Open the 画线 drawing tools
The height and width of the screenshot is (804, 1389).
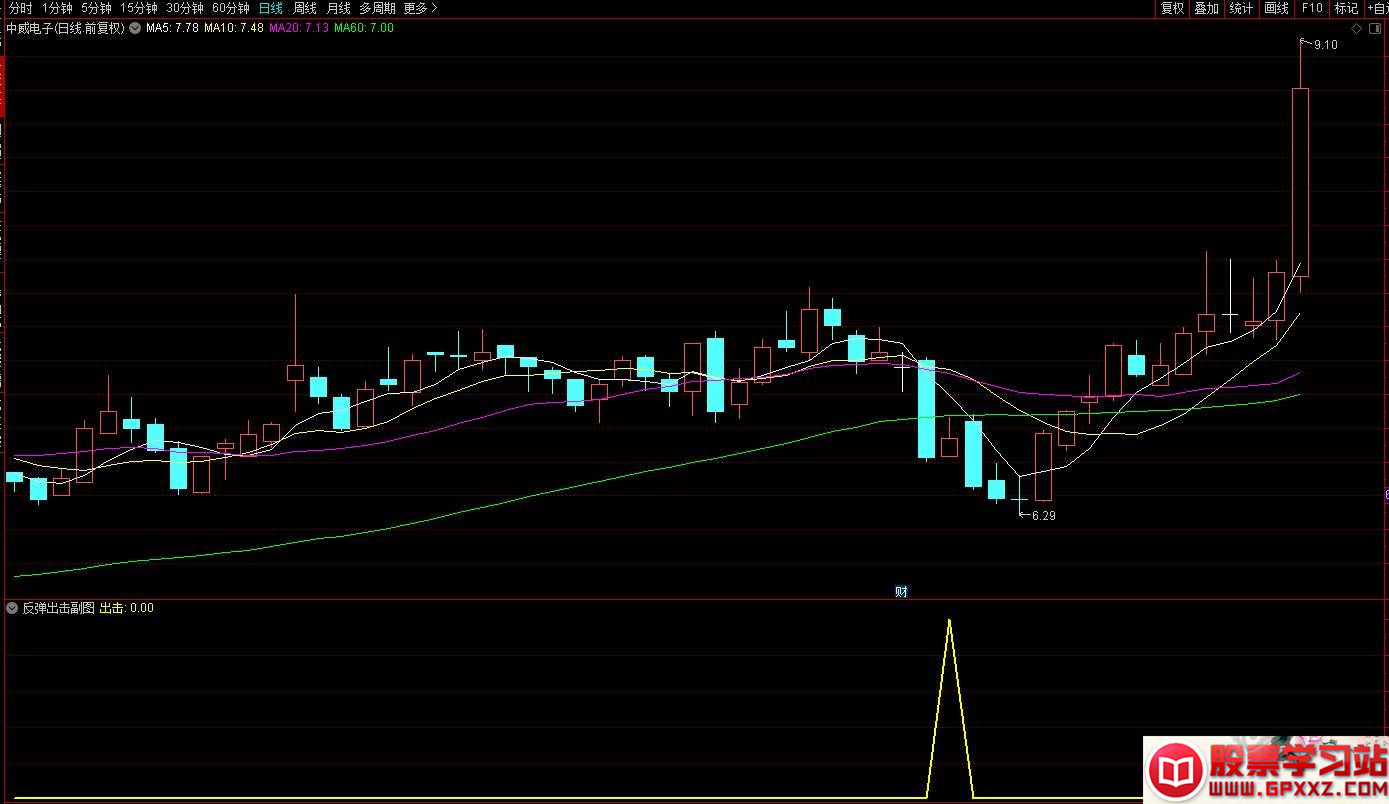click(1277, 8)
